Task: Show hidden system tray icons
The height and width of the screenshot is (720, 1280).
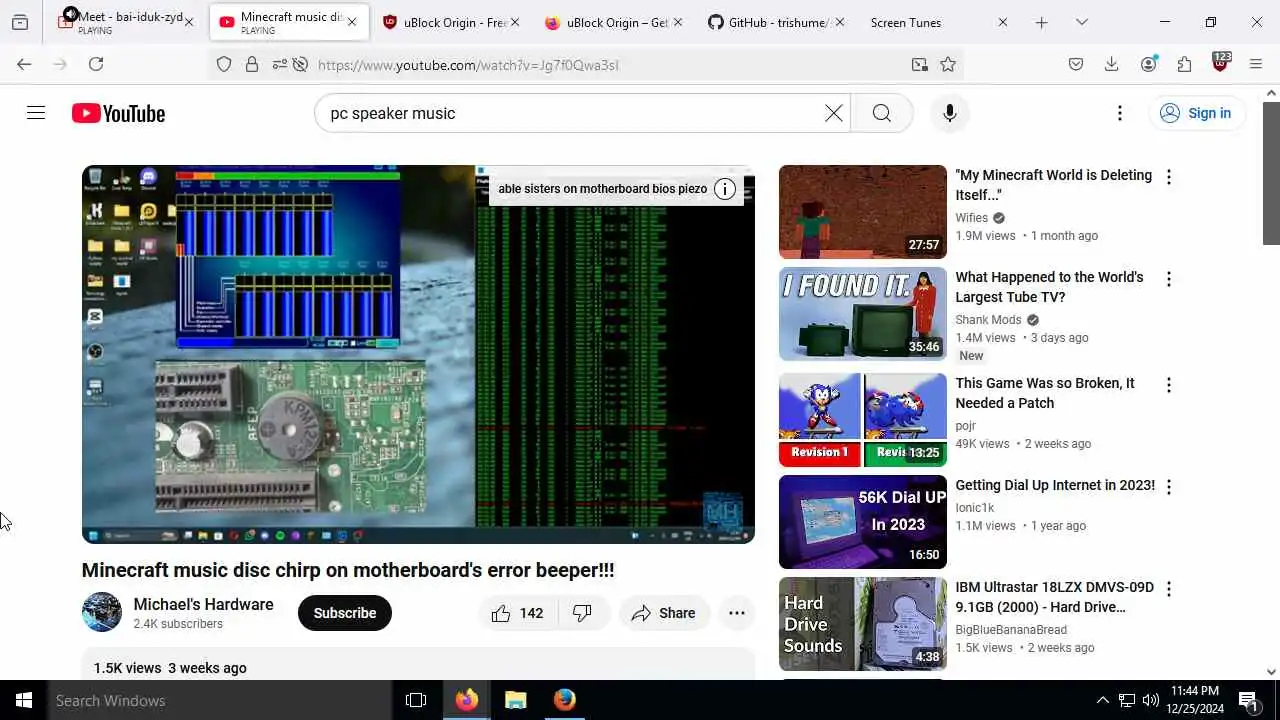Action: pos(1102,700)
